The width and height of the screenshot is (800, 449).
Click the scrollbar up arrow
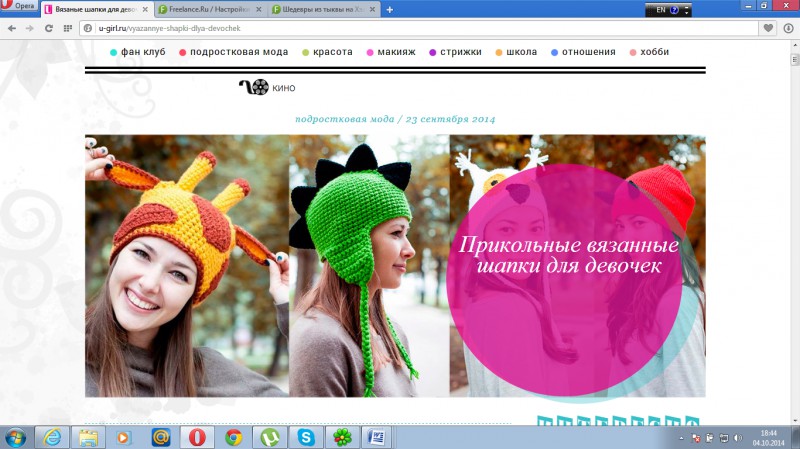(x=795, y=45)
